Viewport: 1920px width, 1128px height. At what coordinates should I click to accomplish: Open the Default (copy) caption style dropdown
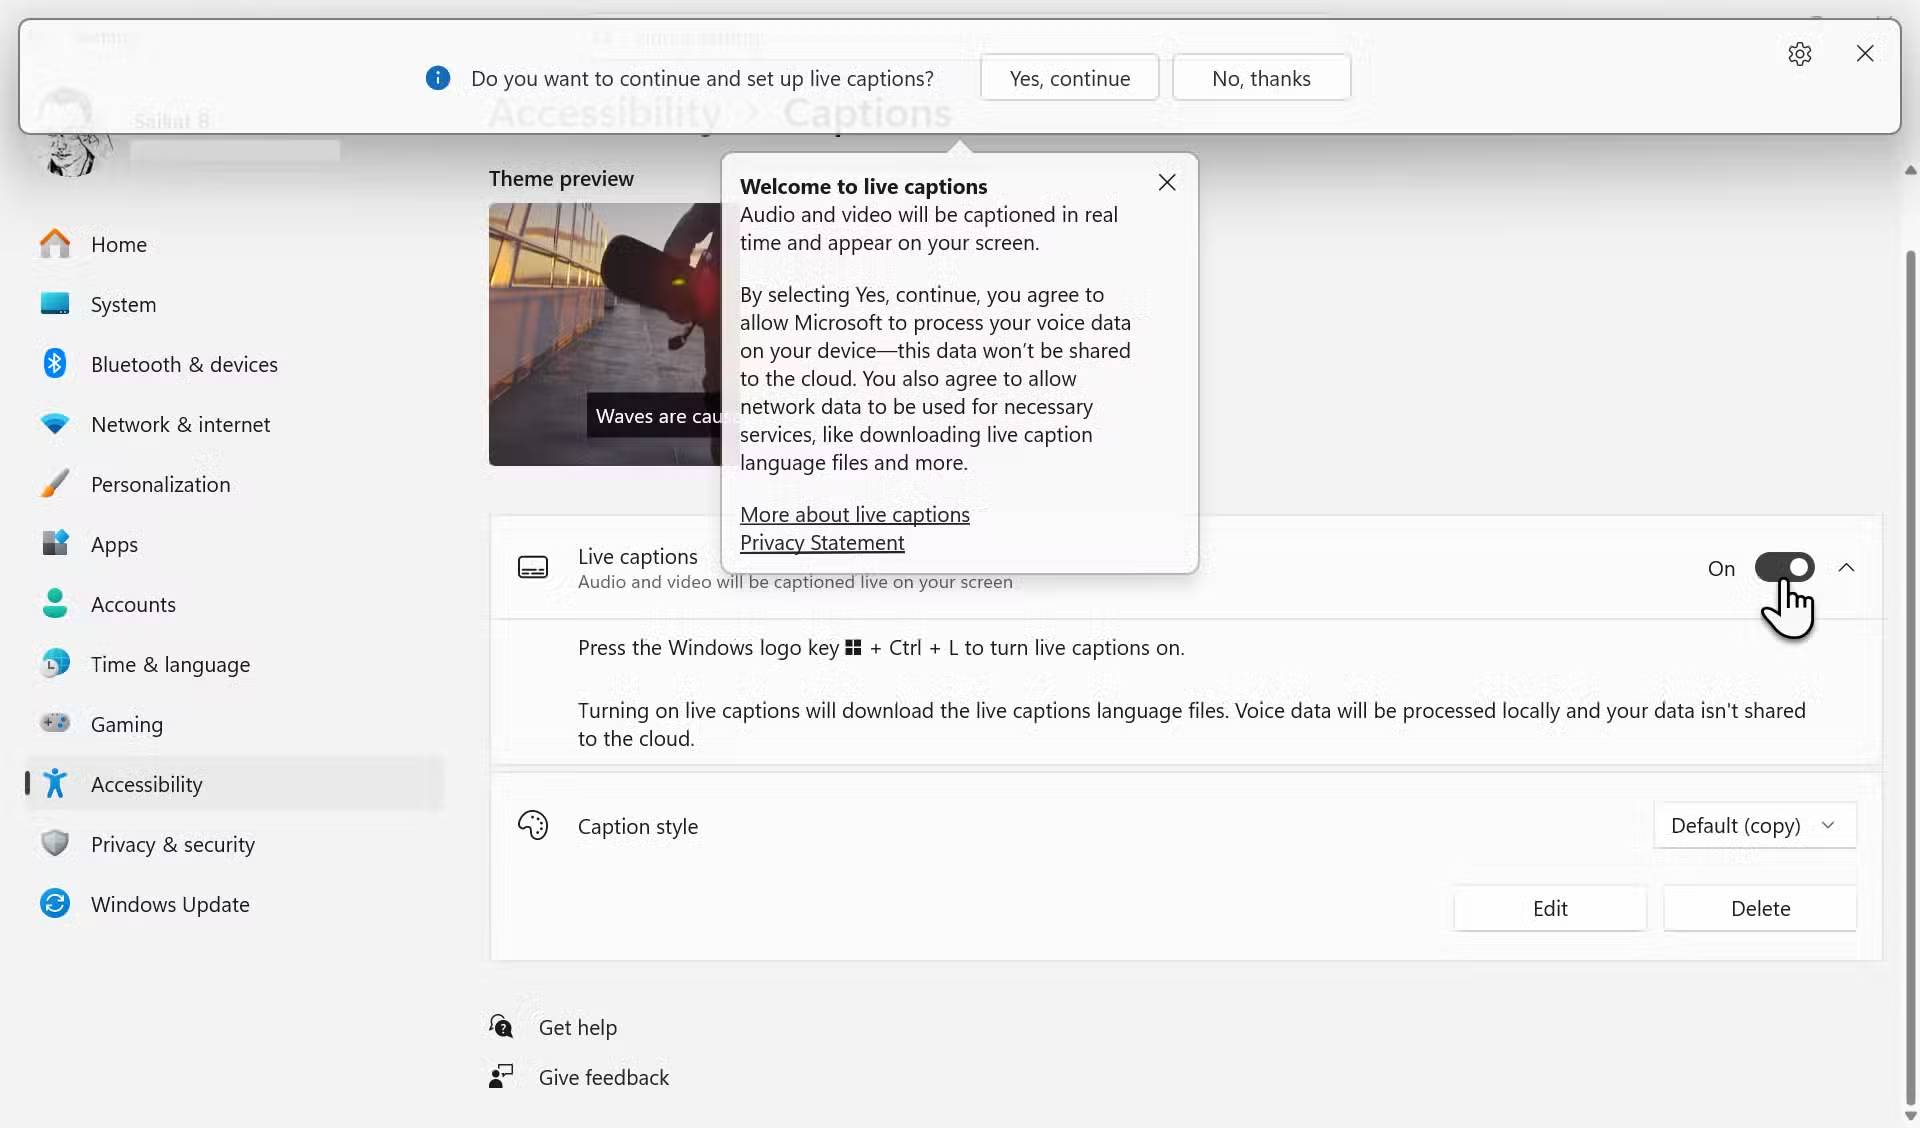(x=1754, y=826)
